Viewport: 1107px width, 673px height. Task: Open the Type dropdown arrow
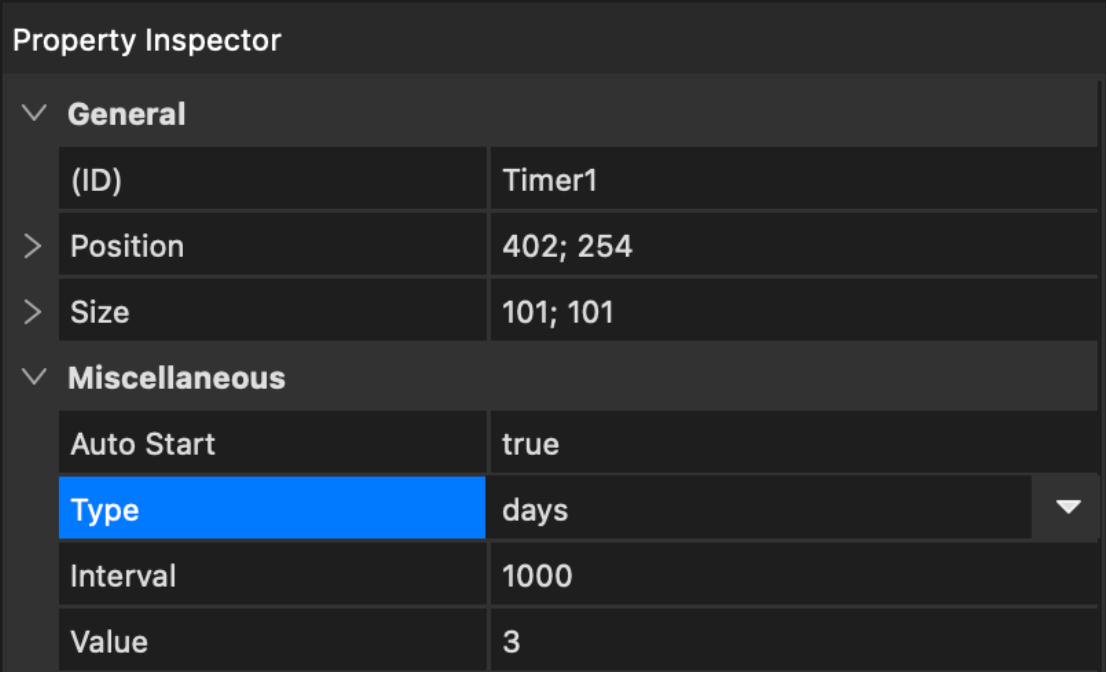pos(1068,508)
